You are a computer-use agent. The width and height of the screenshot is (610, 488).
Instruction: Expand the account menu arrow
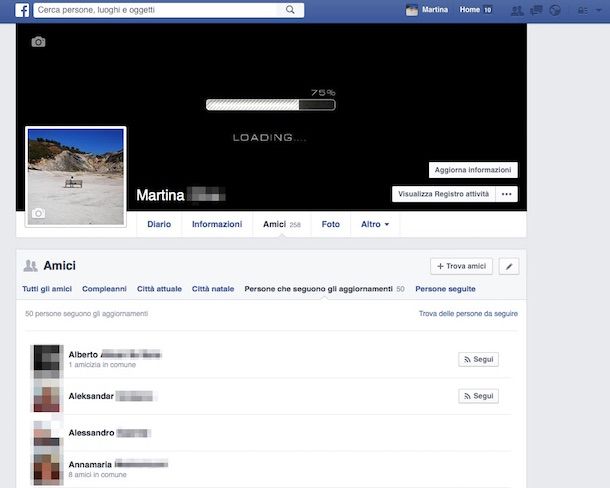pyautogui.click(x=598, y=11)
